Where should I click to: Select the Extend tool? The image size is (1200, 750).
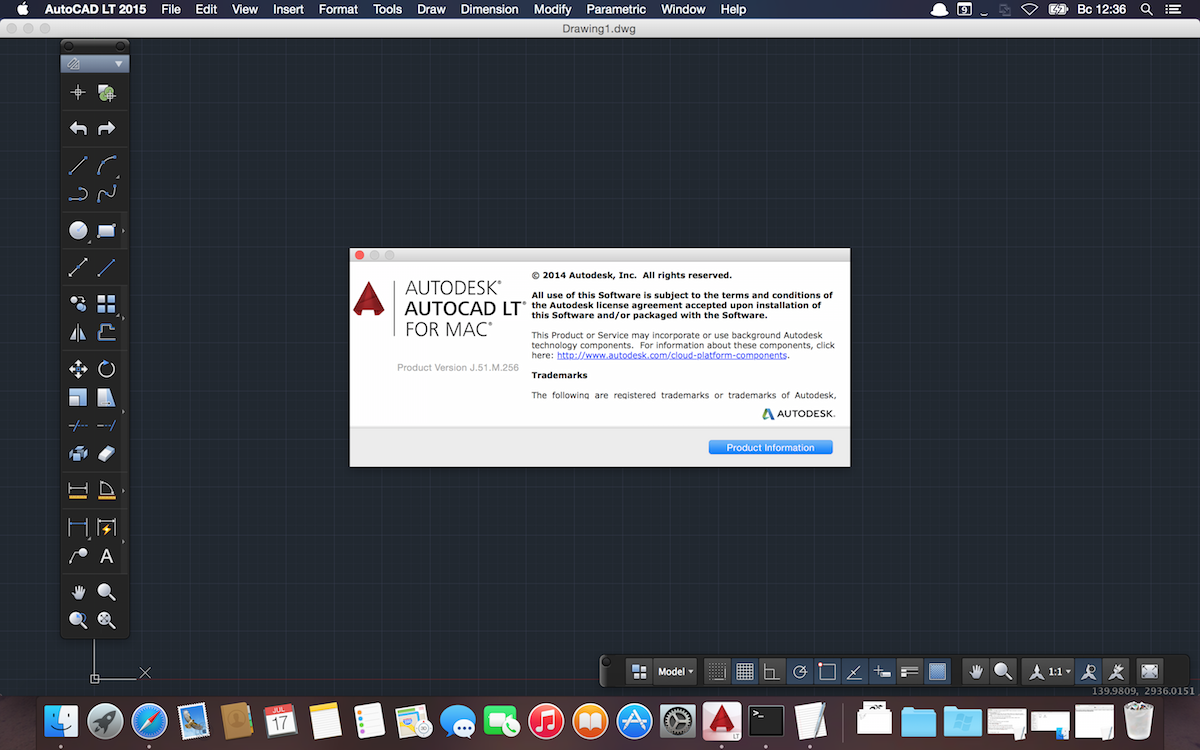tap(106, 426)
